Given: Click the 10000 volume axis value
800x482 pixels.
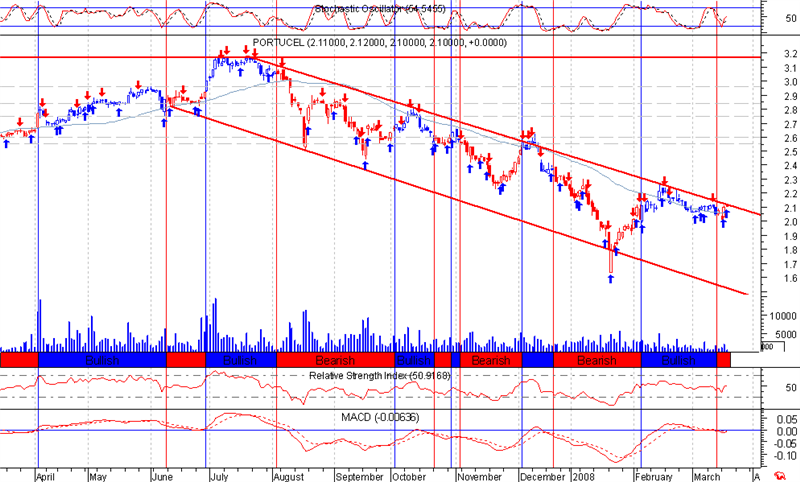Looking at the screenshot, I should (783, 316).
